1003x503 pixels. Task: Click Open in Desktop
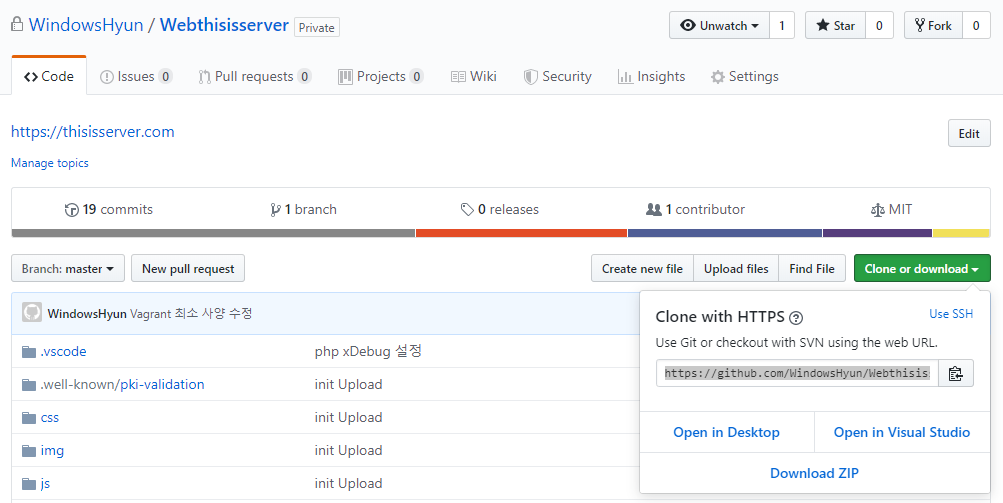727,432
